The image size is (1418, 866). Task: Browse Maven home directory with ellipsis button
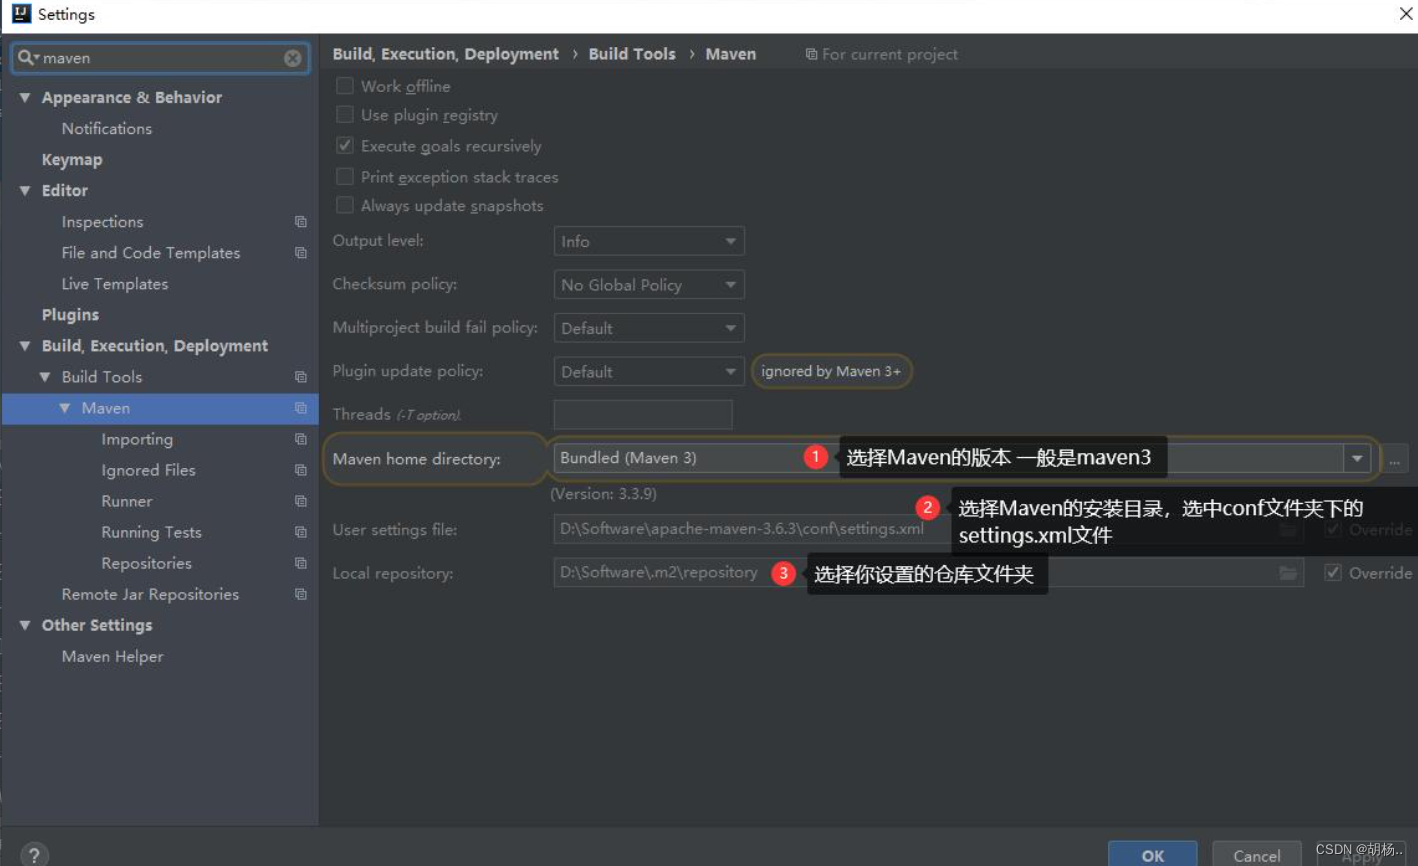(x=1394, y=459)
